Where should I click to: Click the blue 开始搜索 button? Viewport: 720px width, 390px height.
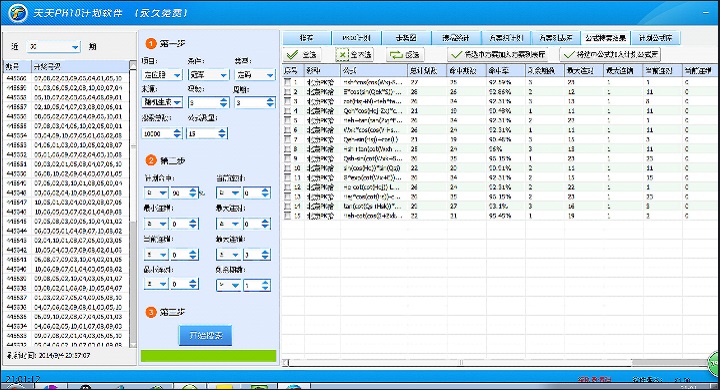coord(205,335)
